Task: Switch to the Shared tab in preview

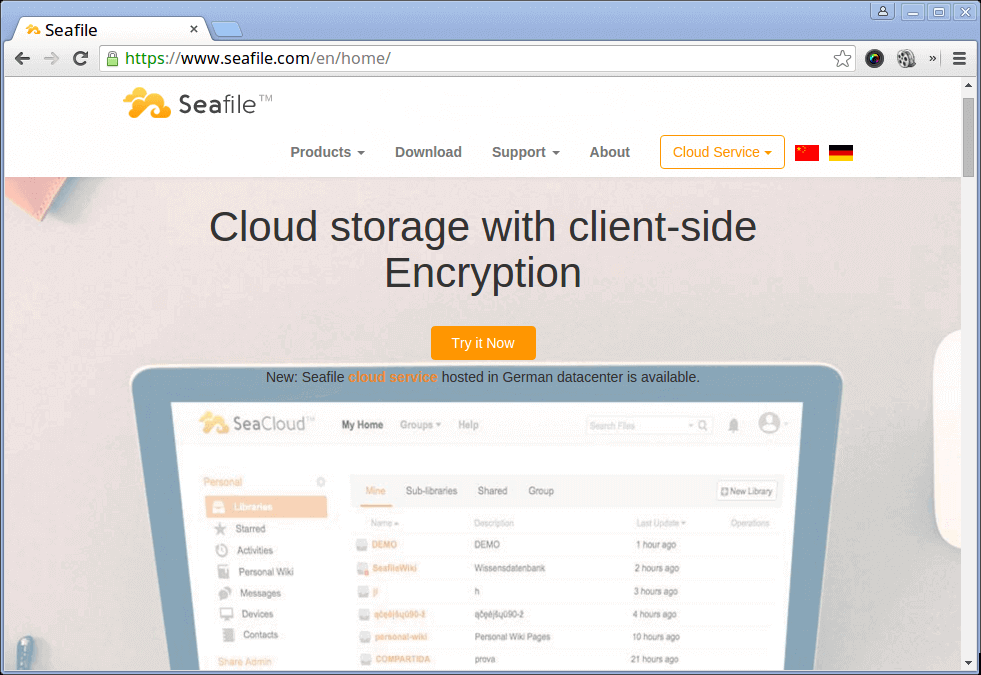Action: 492,491
